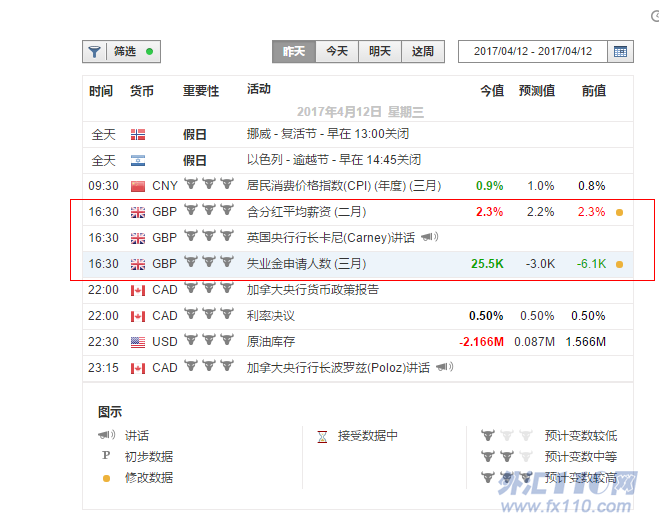Click the legend megaphone 讲话 icon
659x524 pixels.
click(x=106, y=434)
